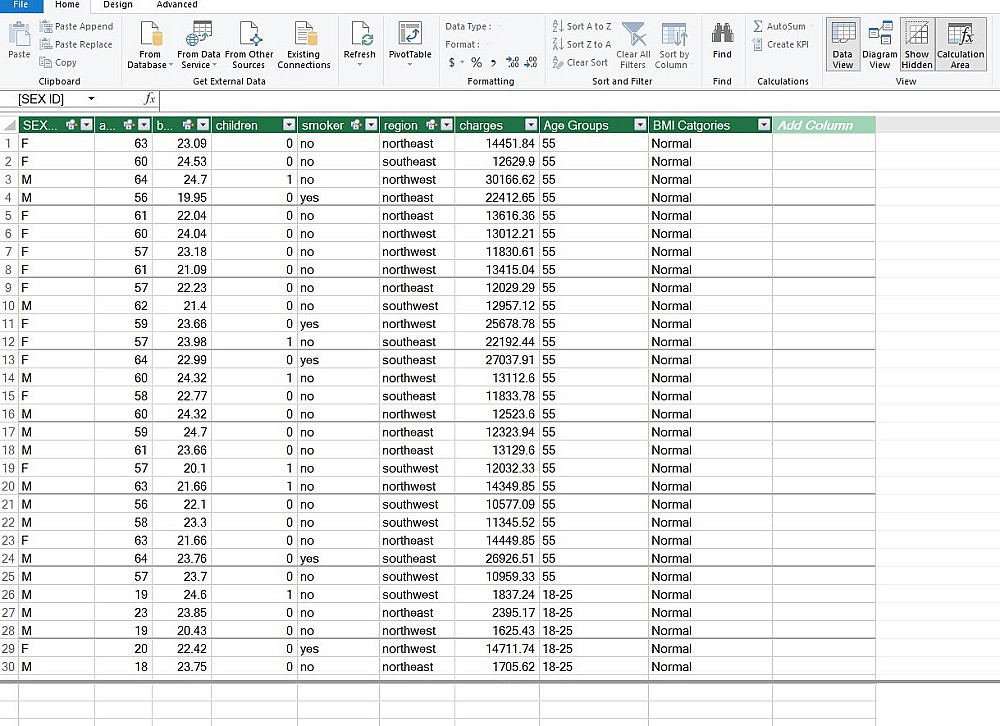Open the smoker column filter dropdown
The image size is (1000, 726).
[x=371, y=125]
